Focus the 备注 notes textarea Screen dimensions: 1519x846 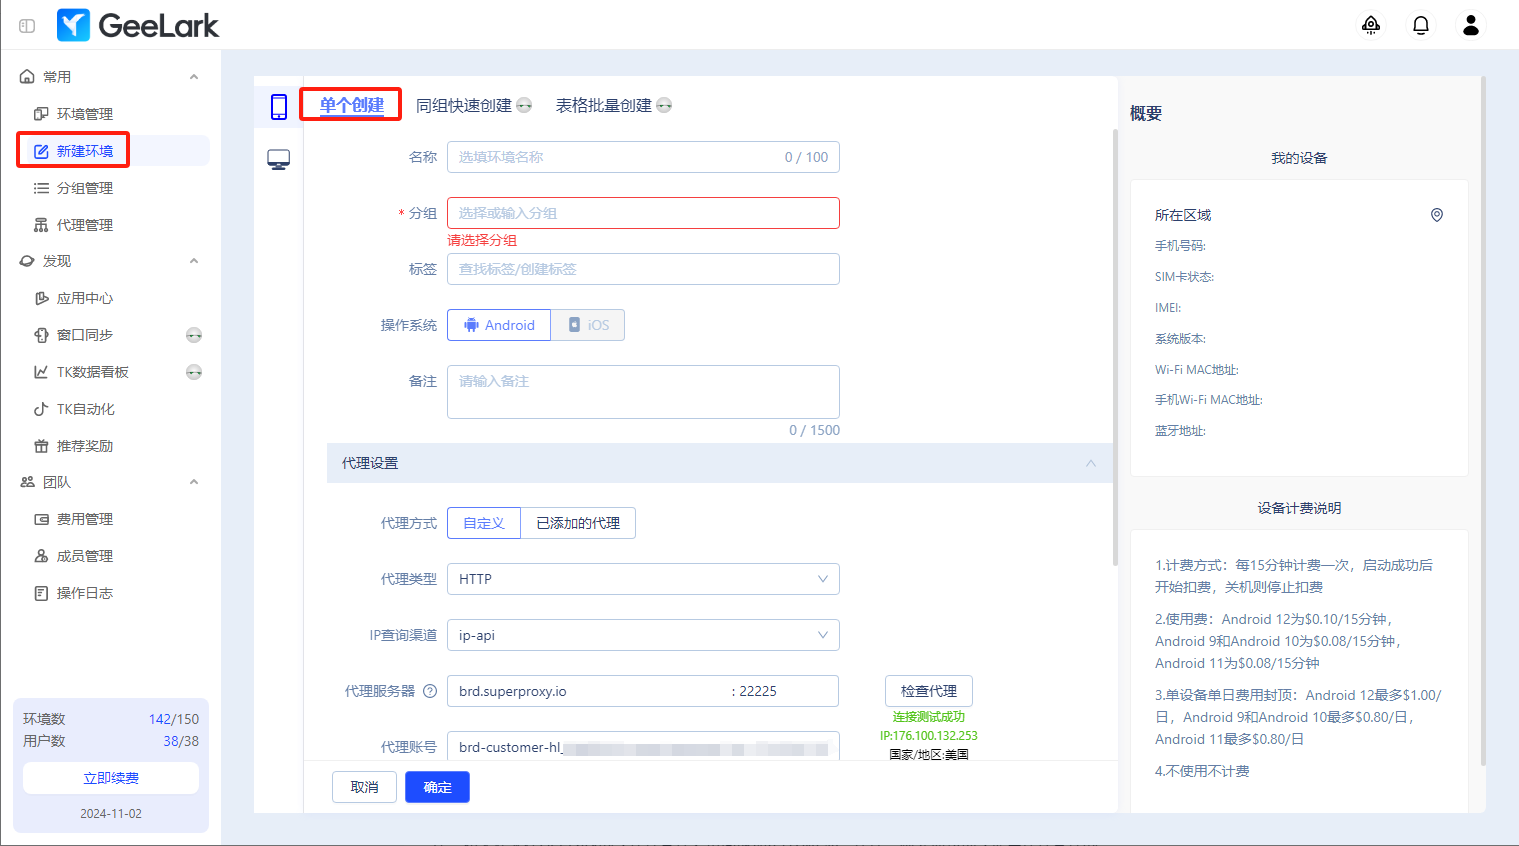point(643,392)
